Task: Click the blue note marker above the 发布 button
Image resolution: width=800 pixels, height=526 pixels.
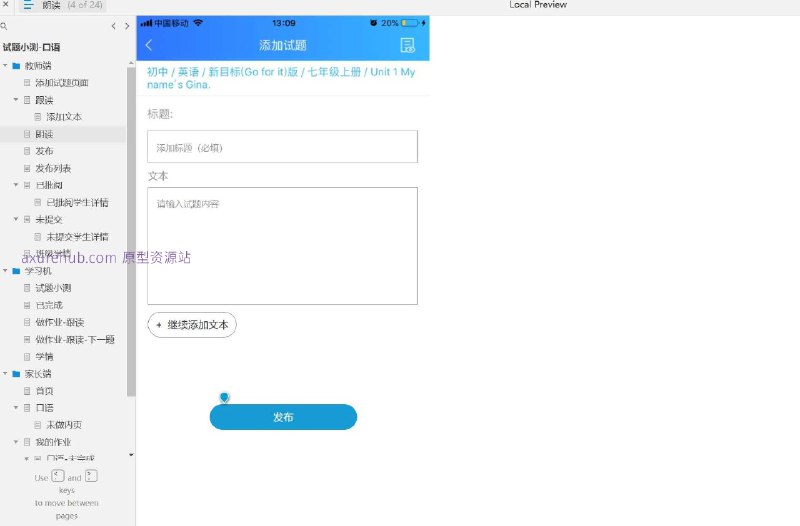Action: pos(224,397)
